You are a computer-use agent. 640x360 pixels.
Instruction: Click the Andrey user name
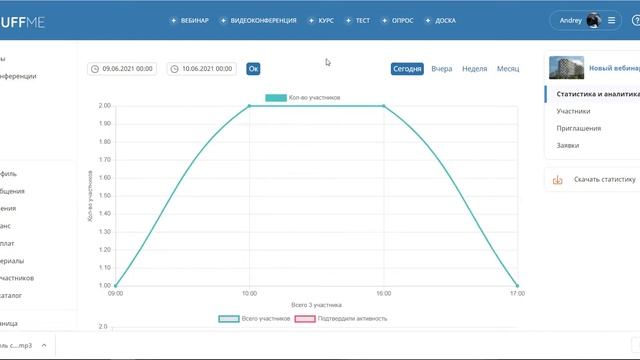(x=570, y=20)
